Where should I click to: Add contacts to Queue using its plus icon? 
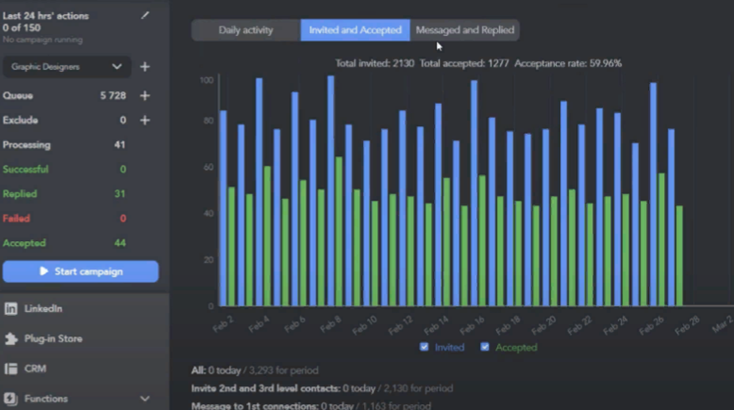[x=145, y=96]
